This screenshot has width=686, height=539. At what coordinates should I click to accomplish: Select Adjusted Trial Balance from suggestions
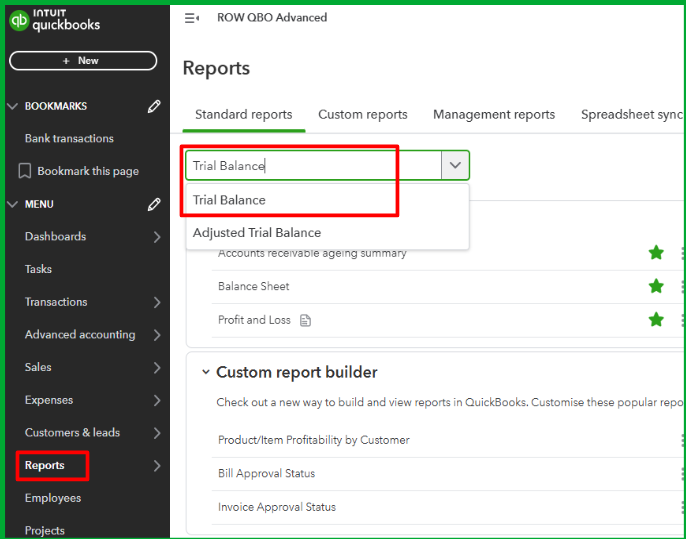coord(257,233)
